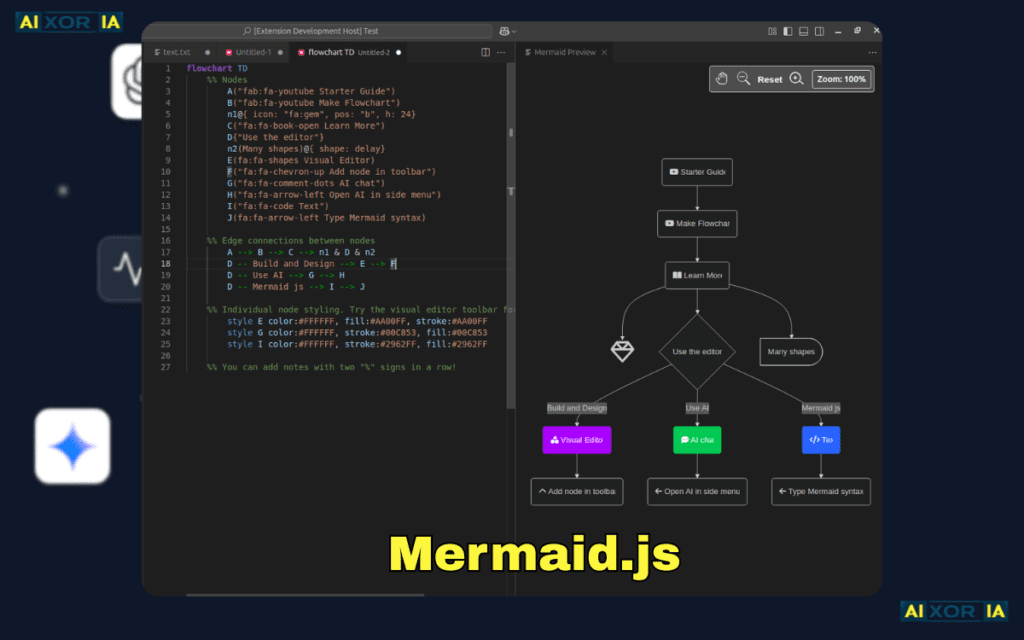
Task: Adjust the Zoom: 100% control
Action: [x=841, y=78]
